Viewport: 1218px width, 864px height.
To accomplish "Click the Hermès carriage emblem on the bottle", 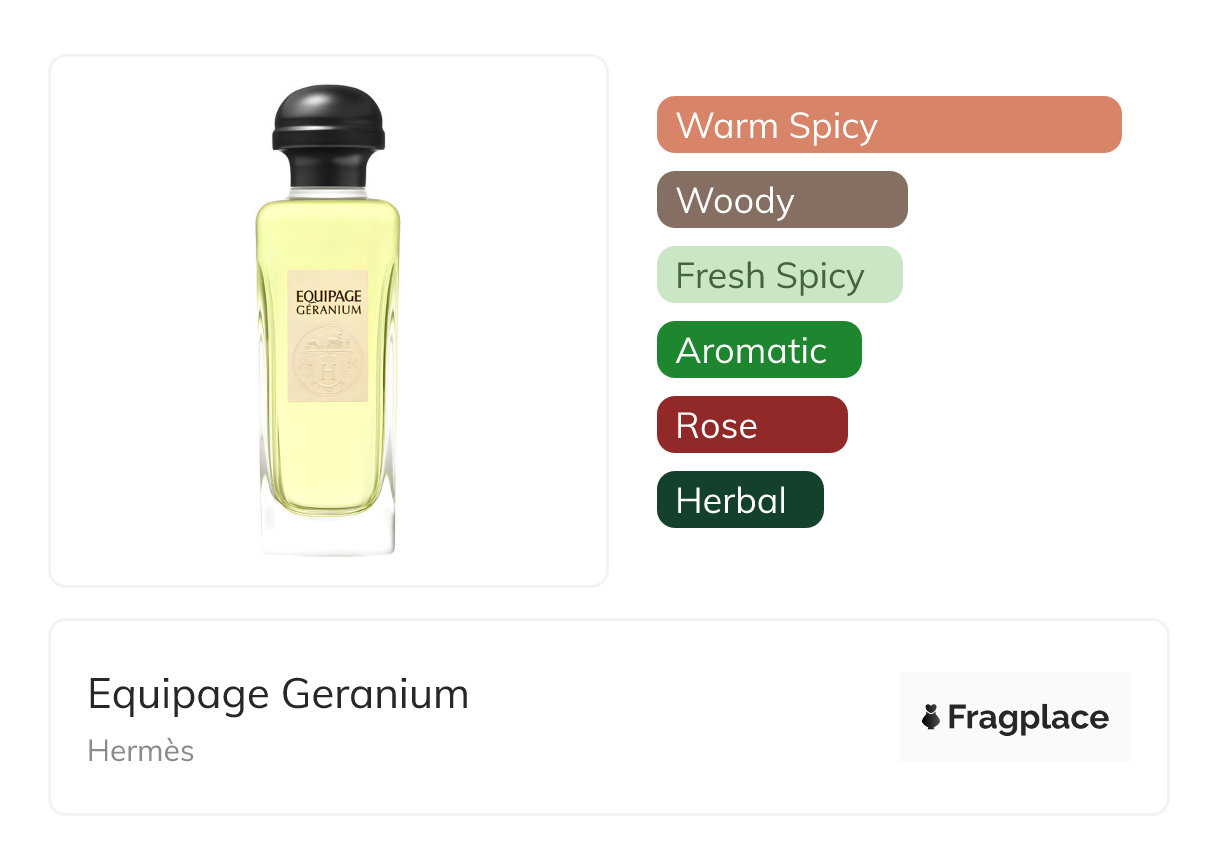I will (328, 358).
